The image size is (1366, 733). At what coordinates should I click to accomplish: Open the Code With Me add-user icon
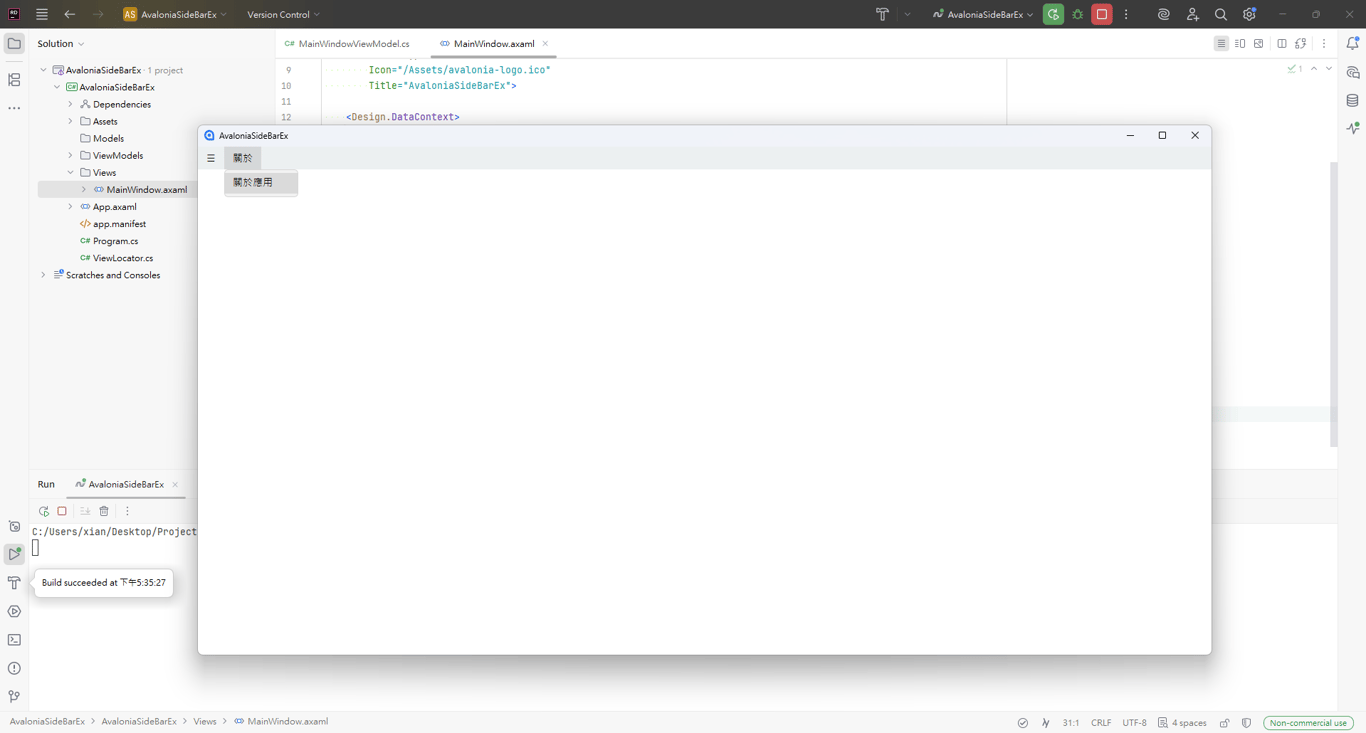(1192, 15)
